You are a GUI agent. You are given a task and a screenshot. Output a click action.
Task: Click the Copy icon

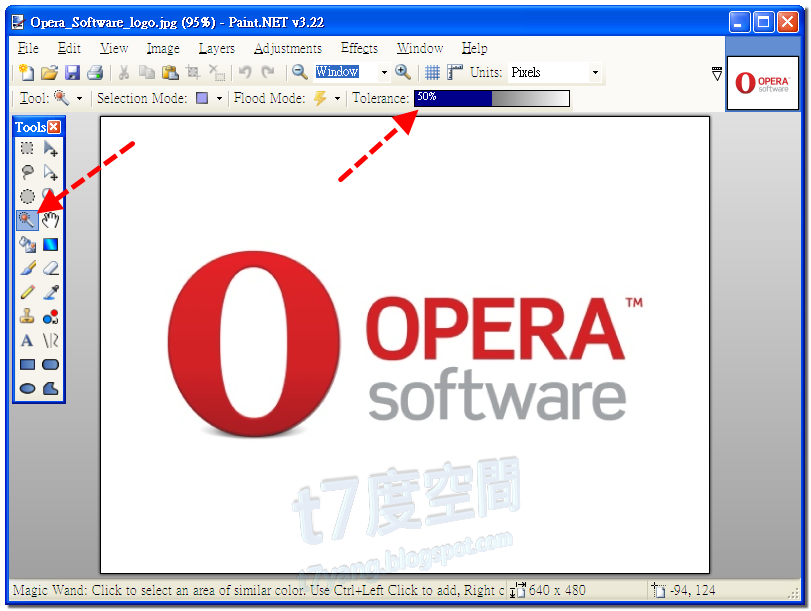(147, 72)
